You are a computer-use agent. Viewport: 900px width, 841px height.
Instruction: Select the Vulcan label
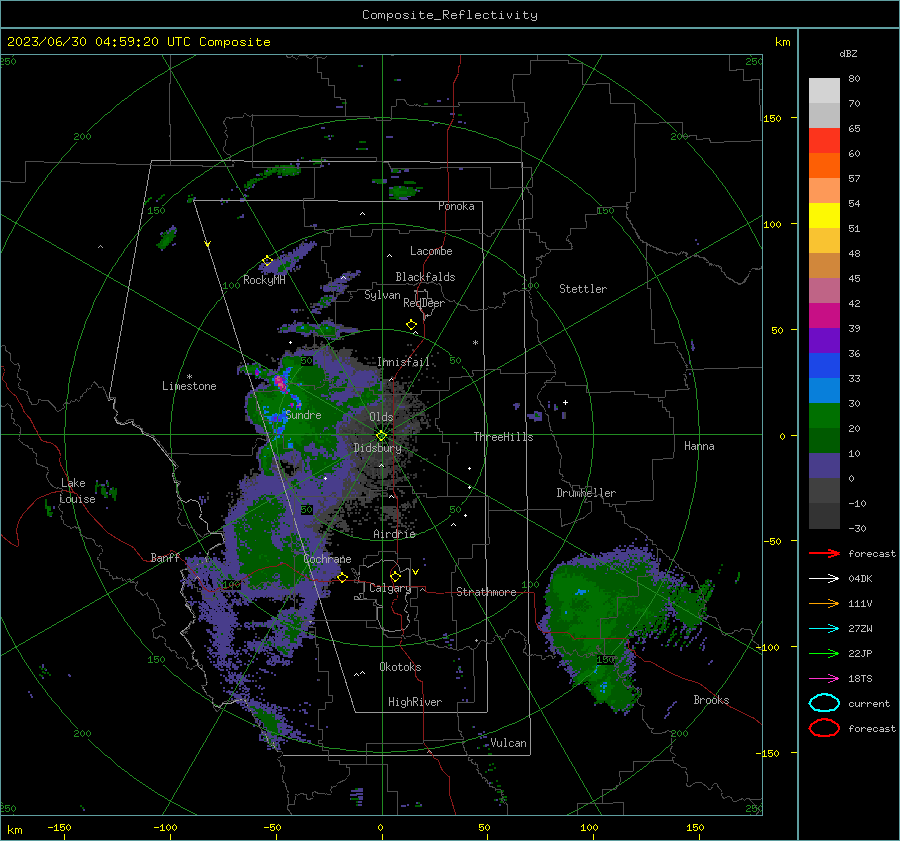click(x=508, y=743)
